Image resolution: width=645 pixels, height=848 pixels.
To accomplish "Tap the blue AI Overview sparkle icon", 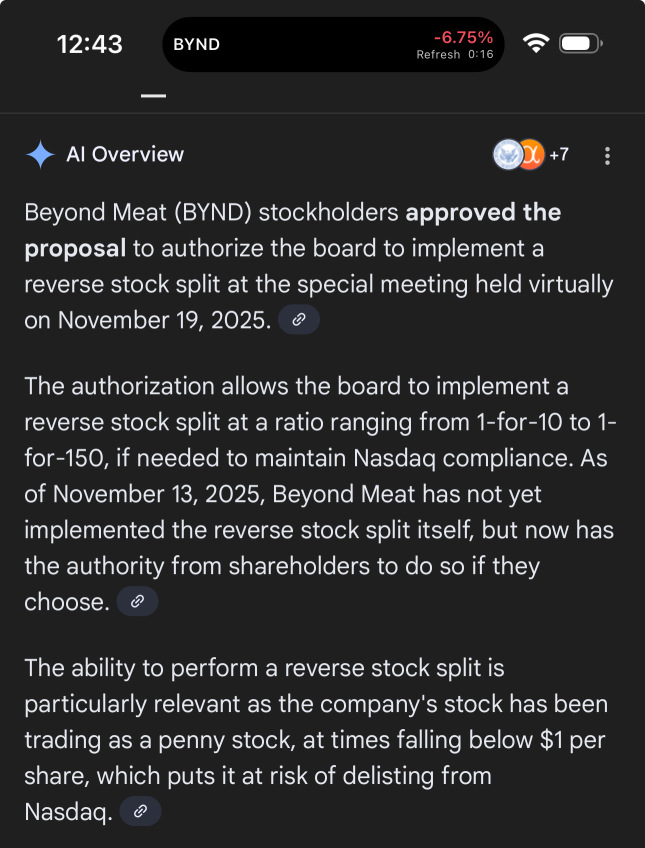I will tap(40, 155).
